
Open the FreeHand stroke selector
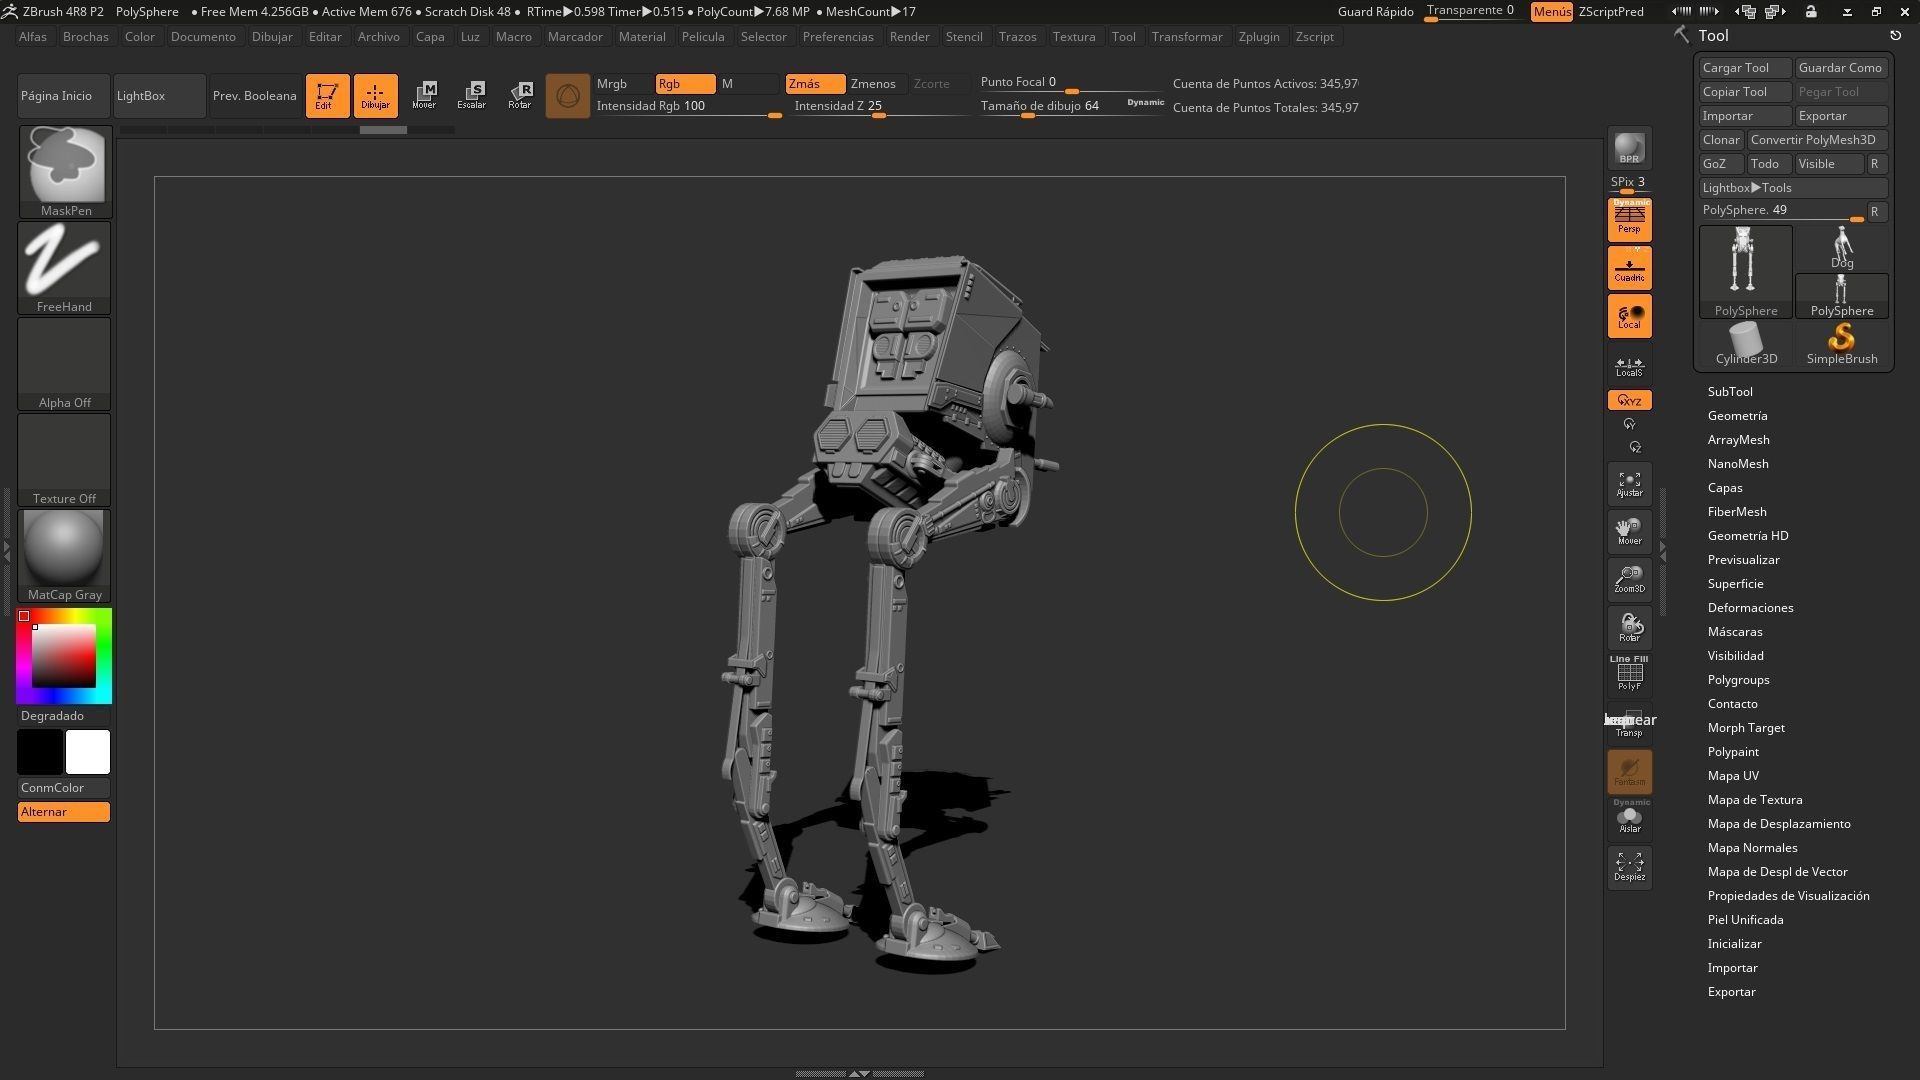(x=65, y=267)
